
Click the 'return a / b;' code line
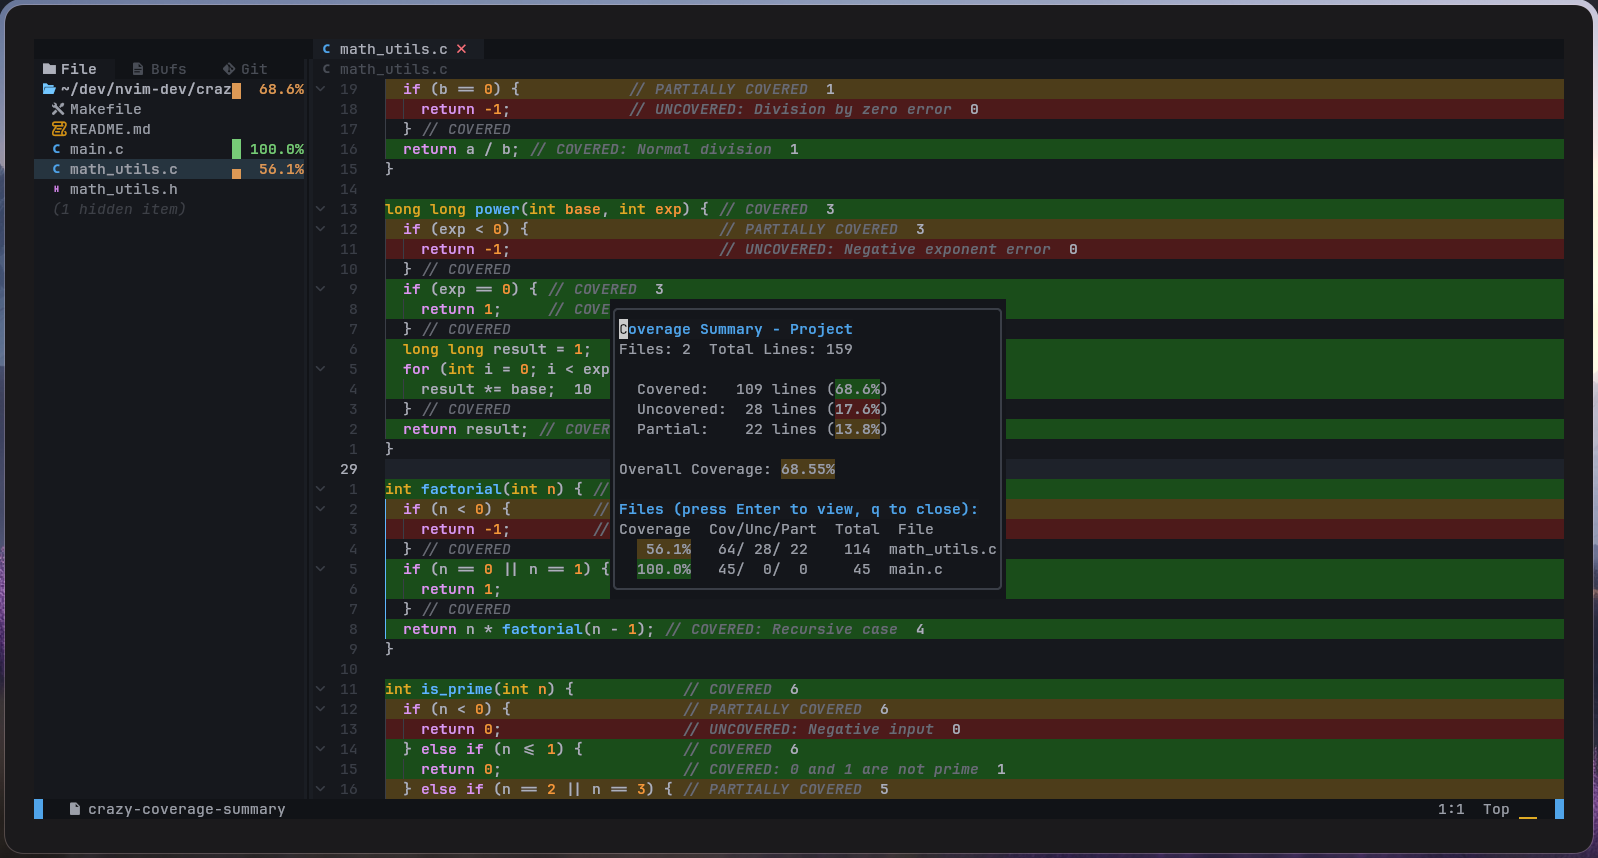click(461, 149)
